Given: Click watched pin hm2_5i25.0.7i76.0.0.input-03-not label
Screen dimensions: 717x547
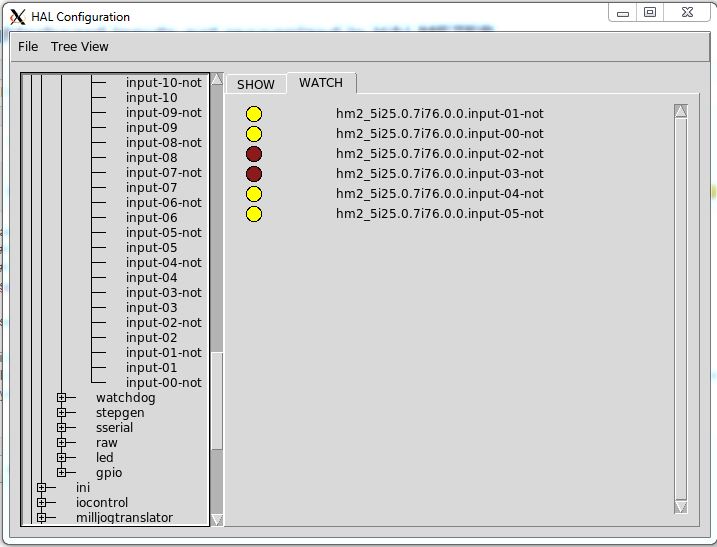Looking at the screenshot, I should pos(439,174).
